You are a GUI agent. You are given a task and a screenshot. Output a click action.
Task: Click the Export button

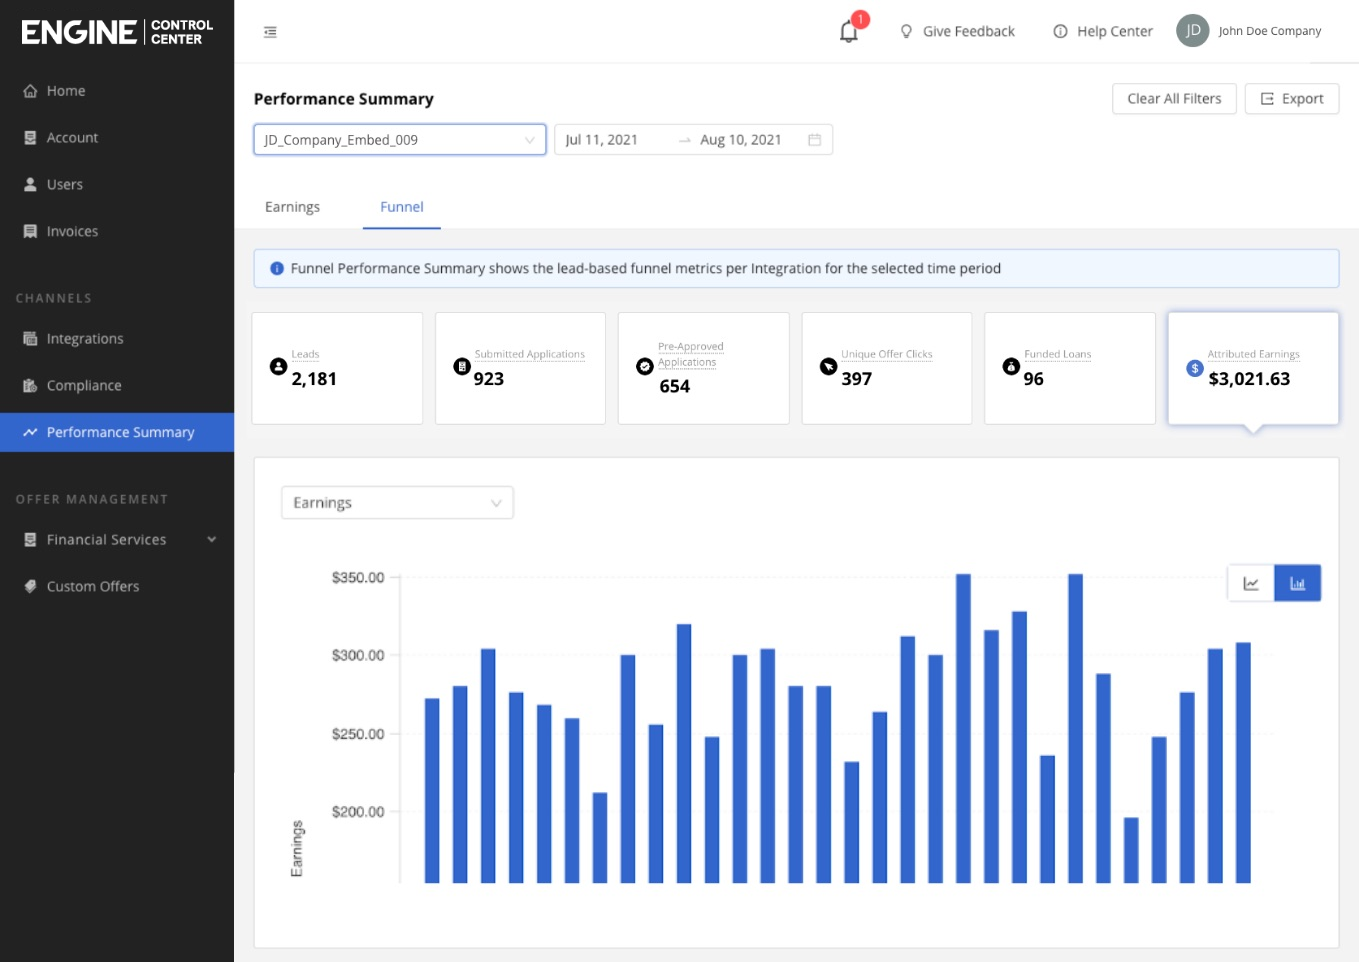pos(1291,99)
